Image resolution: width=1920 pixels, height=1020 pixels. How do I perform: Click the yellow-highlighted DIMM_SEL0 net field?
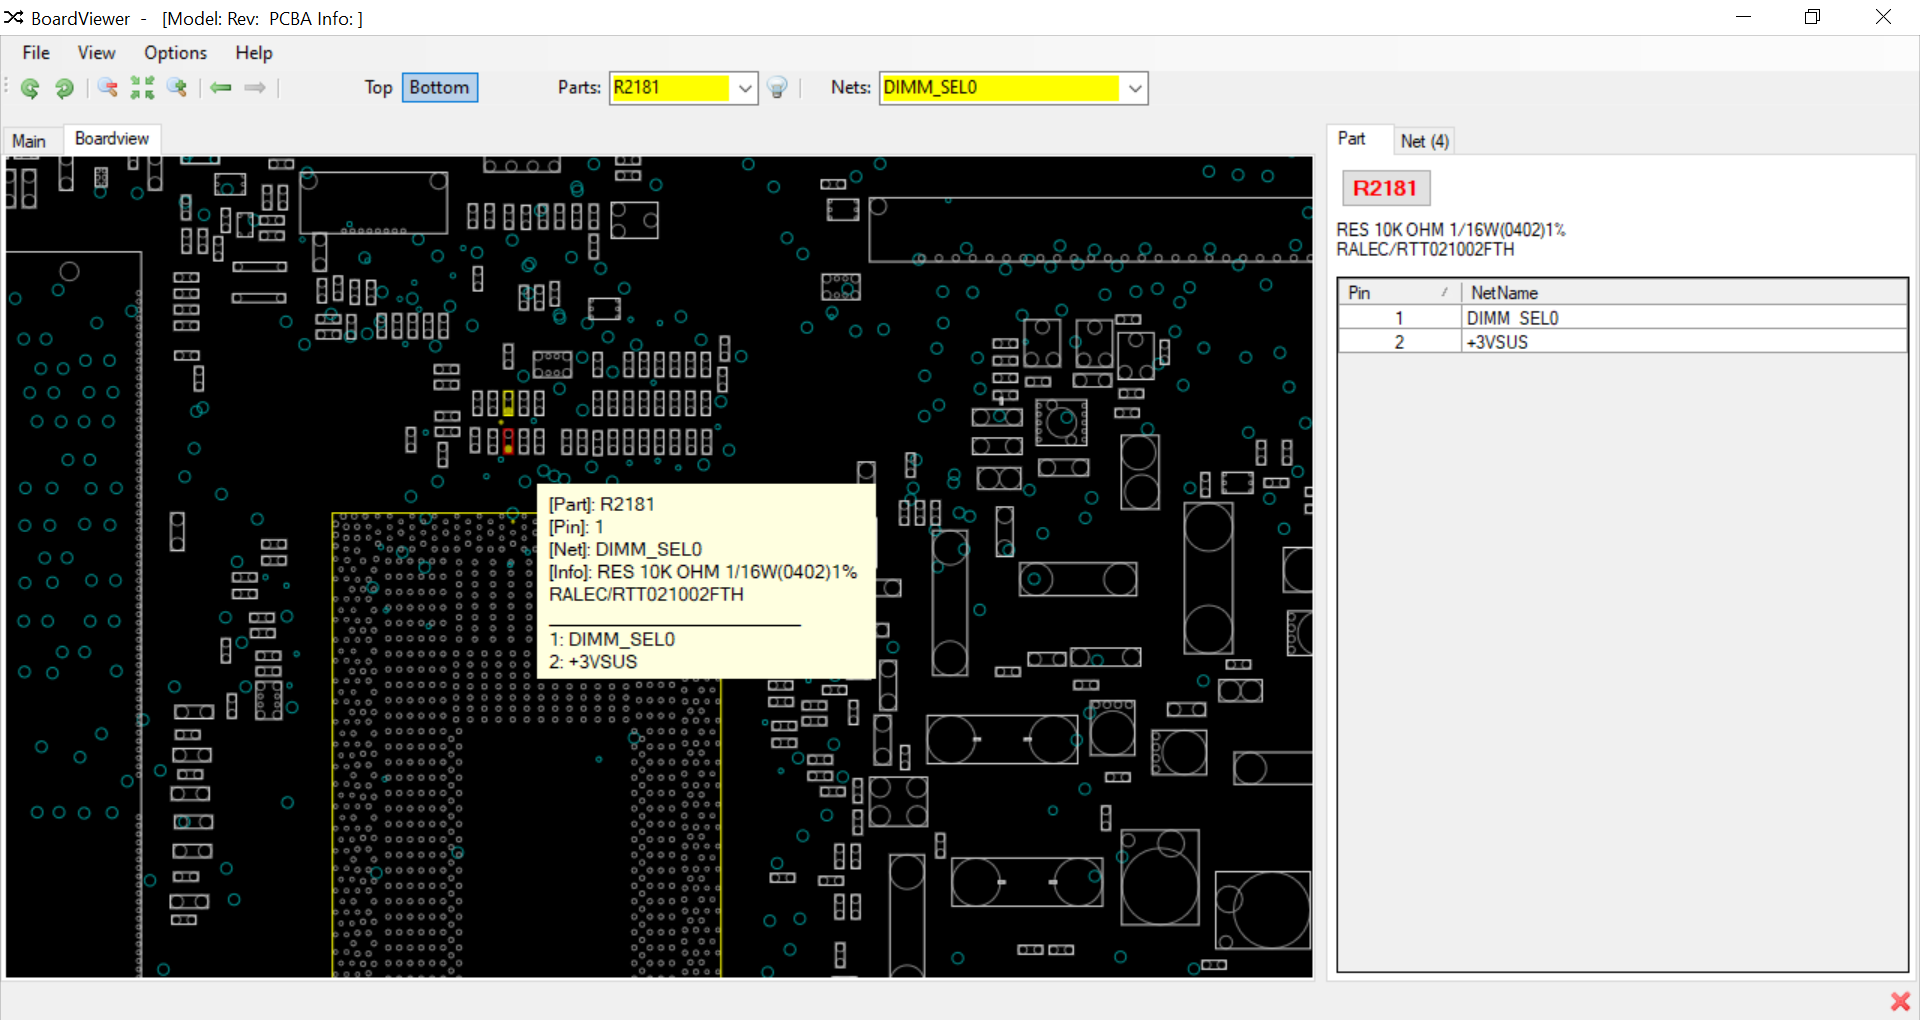point(1000,88)
